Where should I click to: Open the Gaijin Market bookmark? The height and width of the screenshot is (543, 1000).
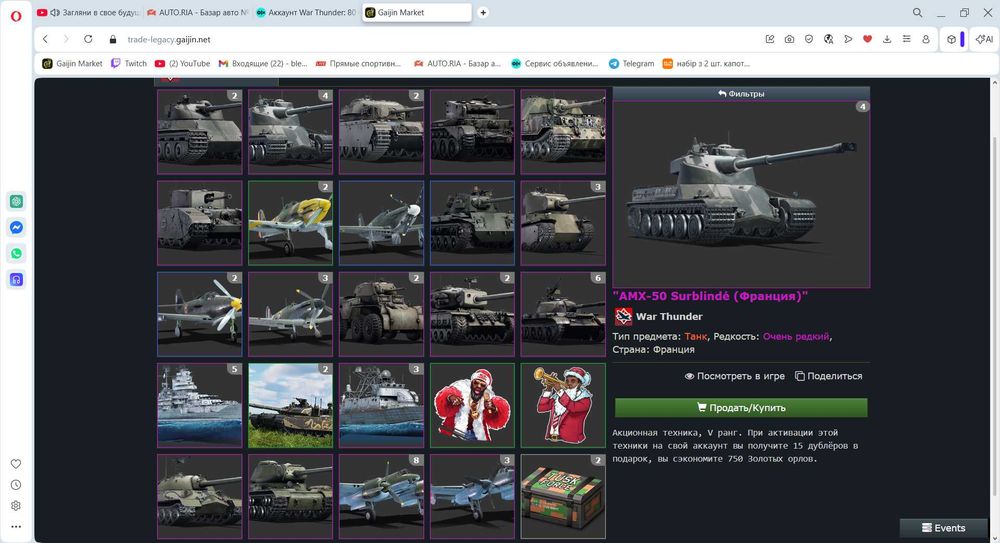click(x=72, y=63)
